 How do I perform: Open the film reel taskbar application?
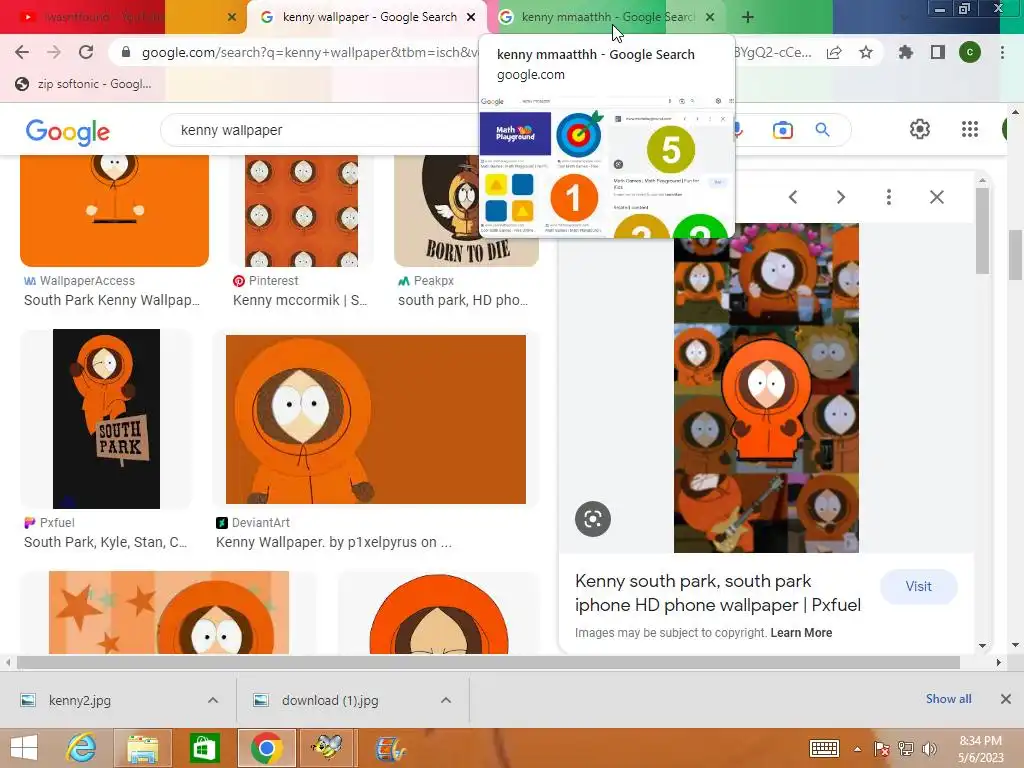pos(390,748)
